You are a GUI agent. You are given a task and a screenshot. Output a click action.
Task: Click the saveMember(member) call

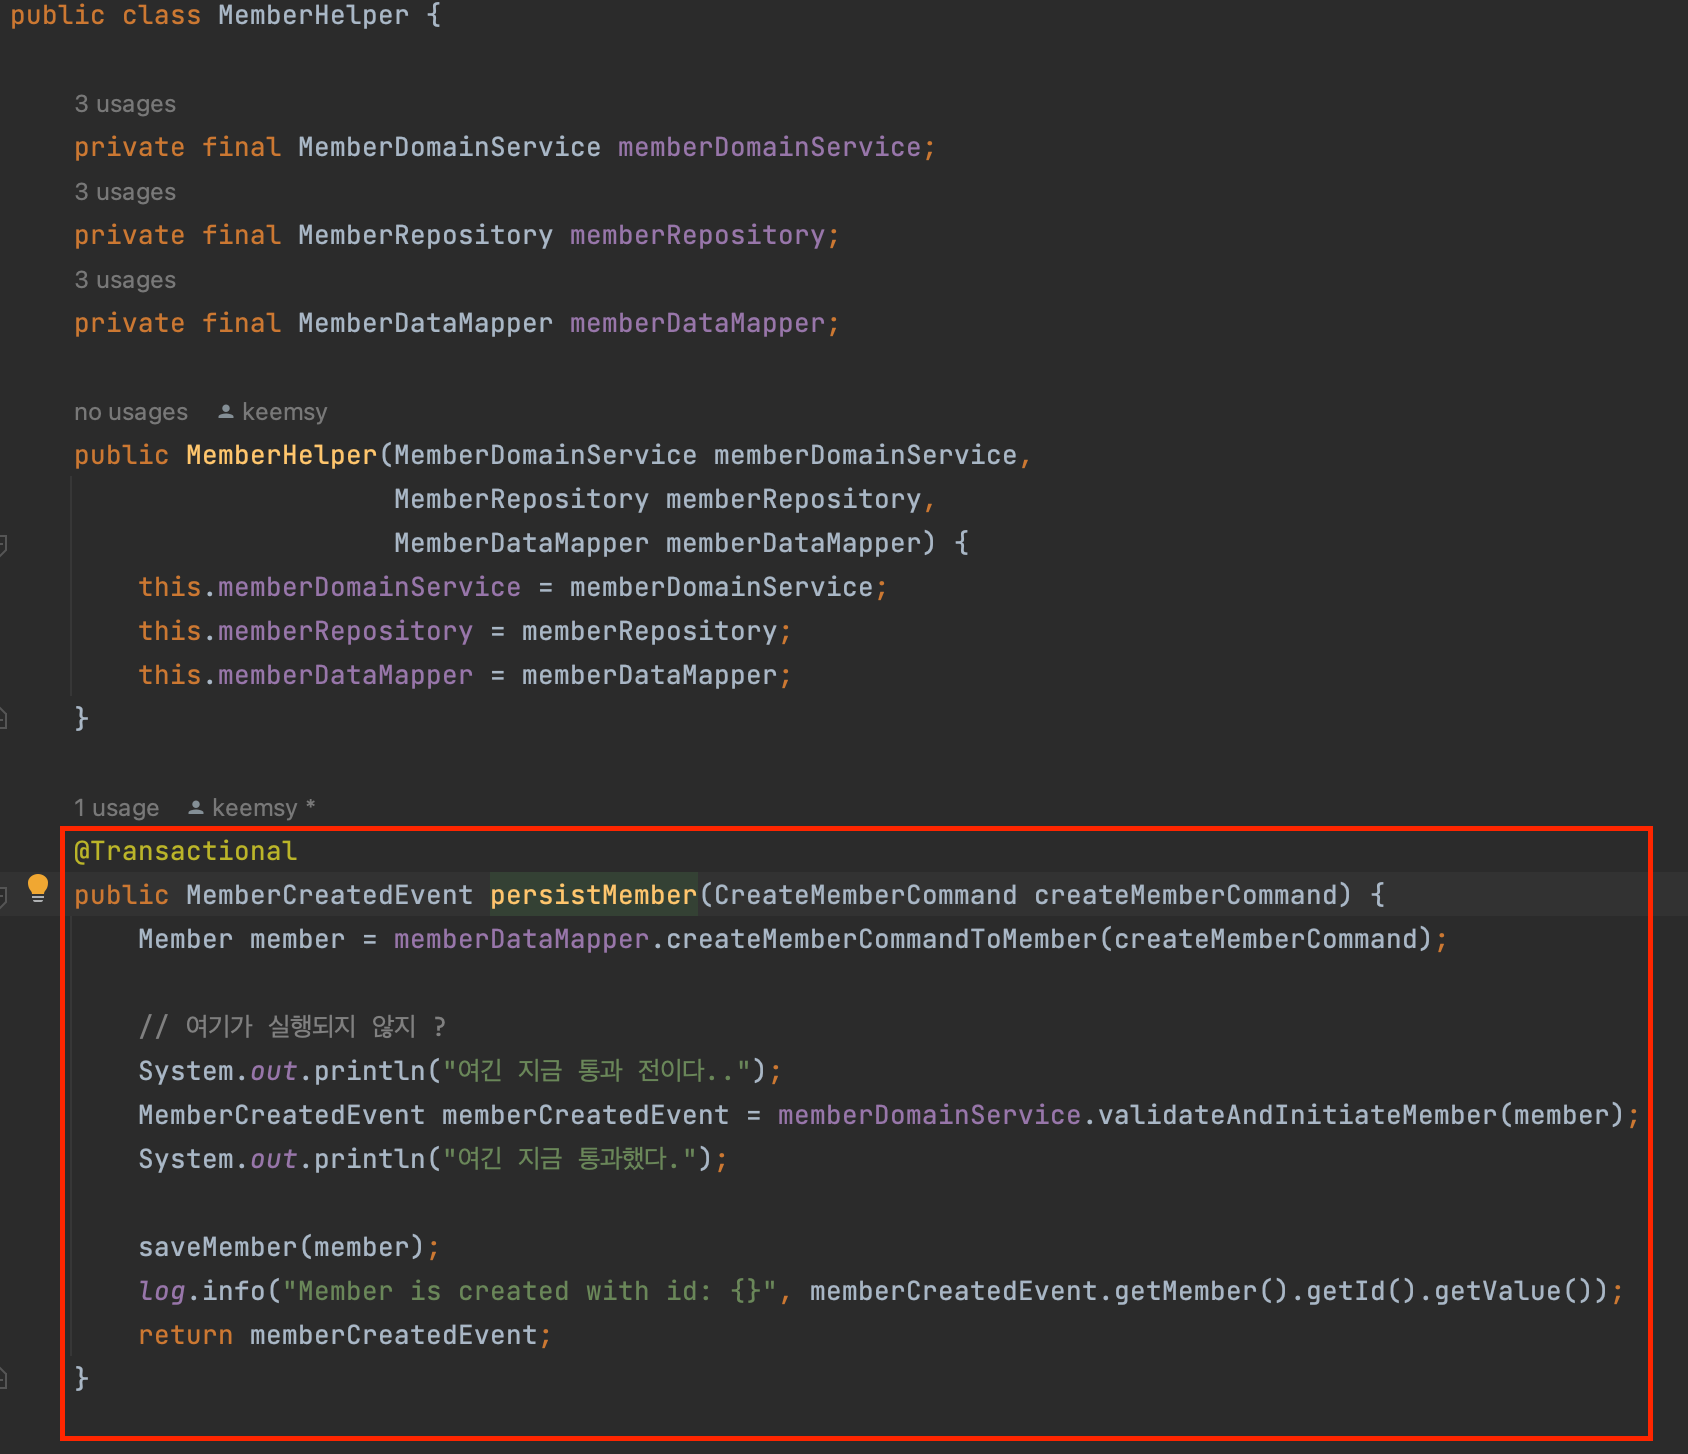[289, 1247]
